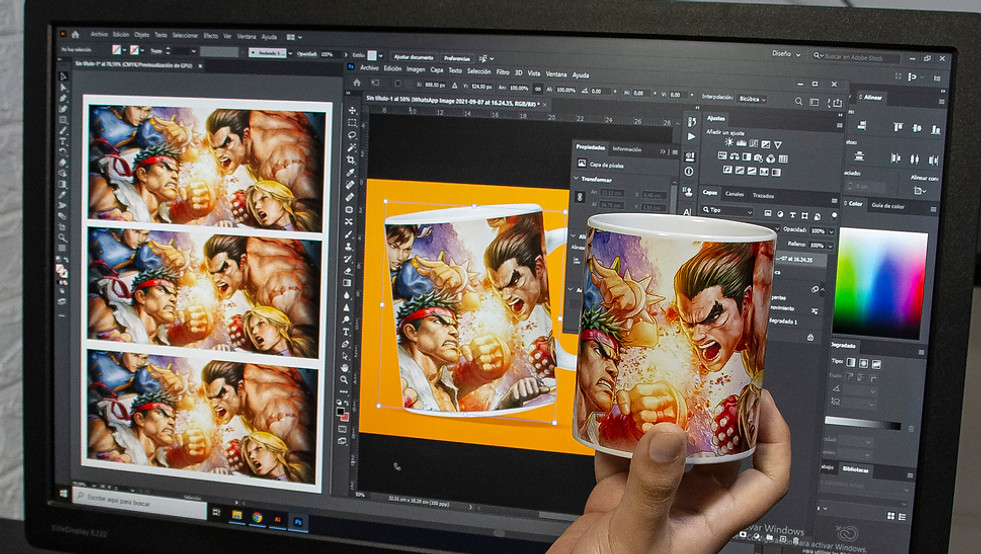Switch to the Canales tab

[x=734, y=195]
